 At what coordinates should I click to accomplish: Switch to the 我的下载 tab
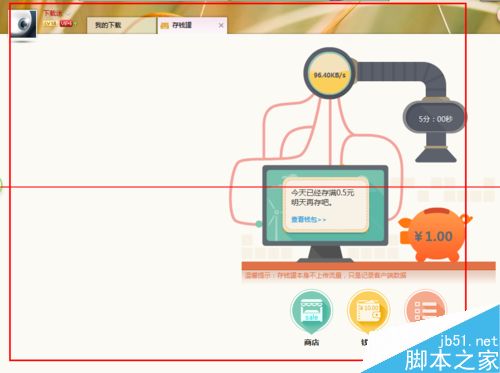point(121,25)
